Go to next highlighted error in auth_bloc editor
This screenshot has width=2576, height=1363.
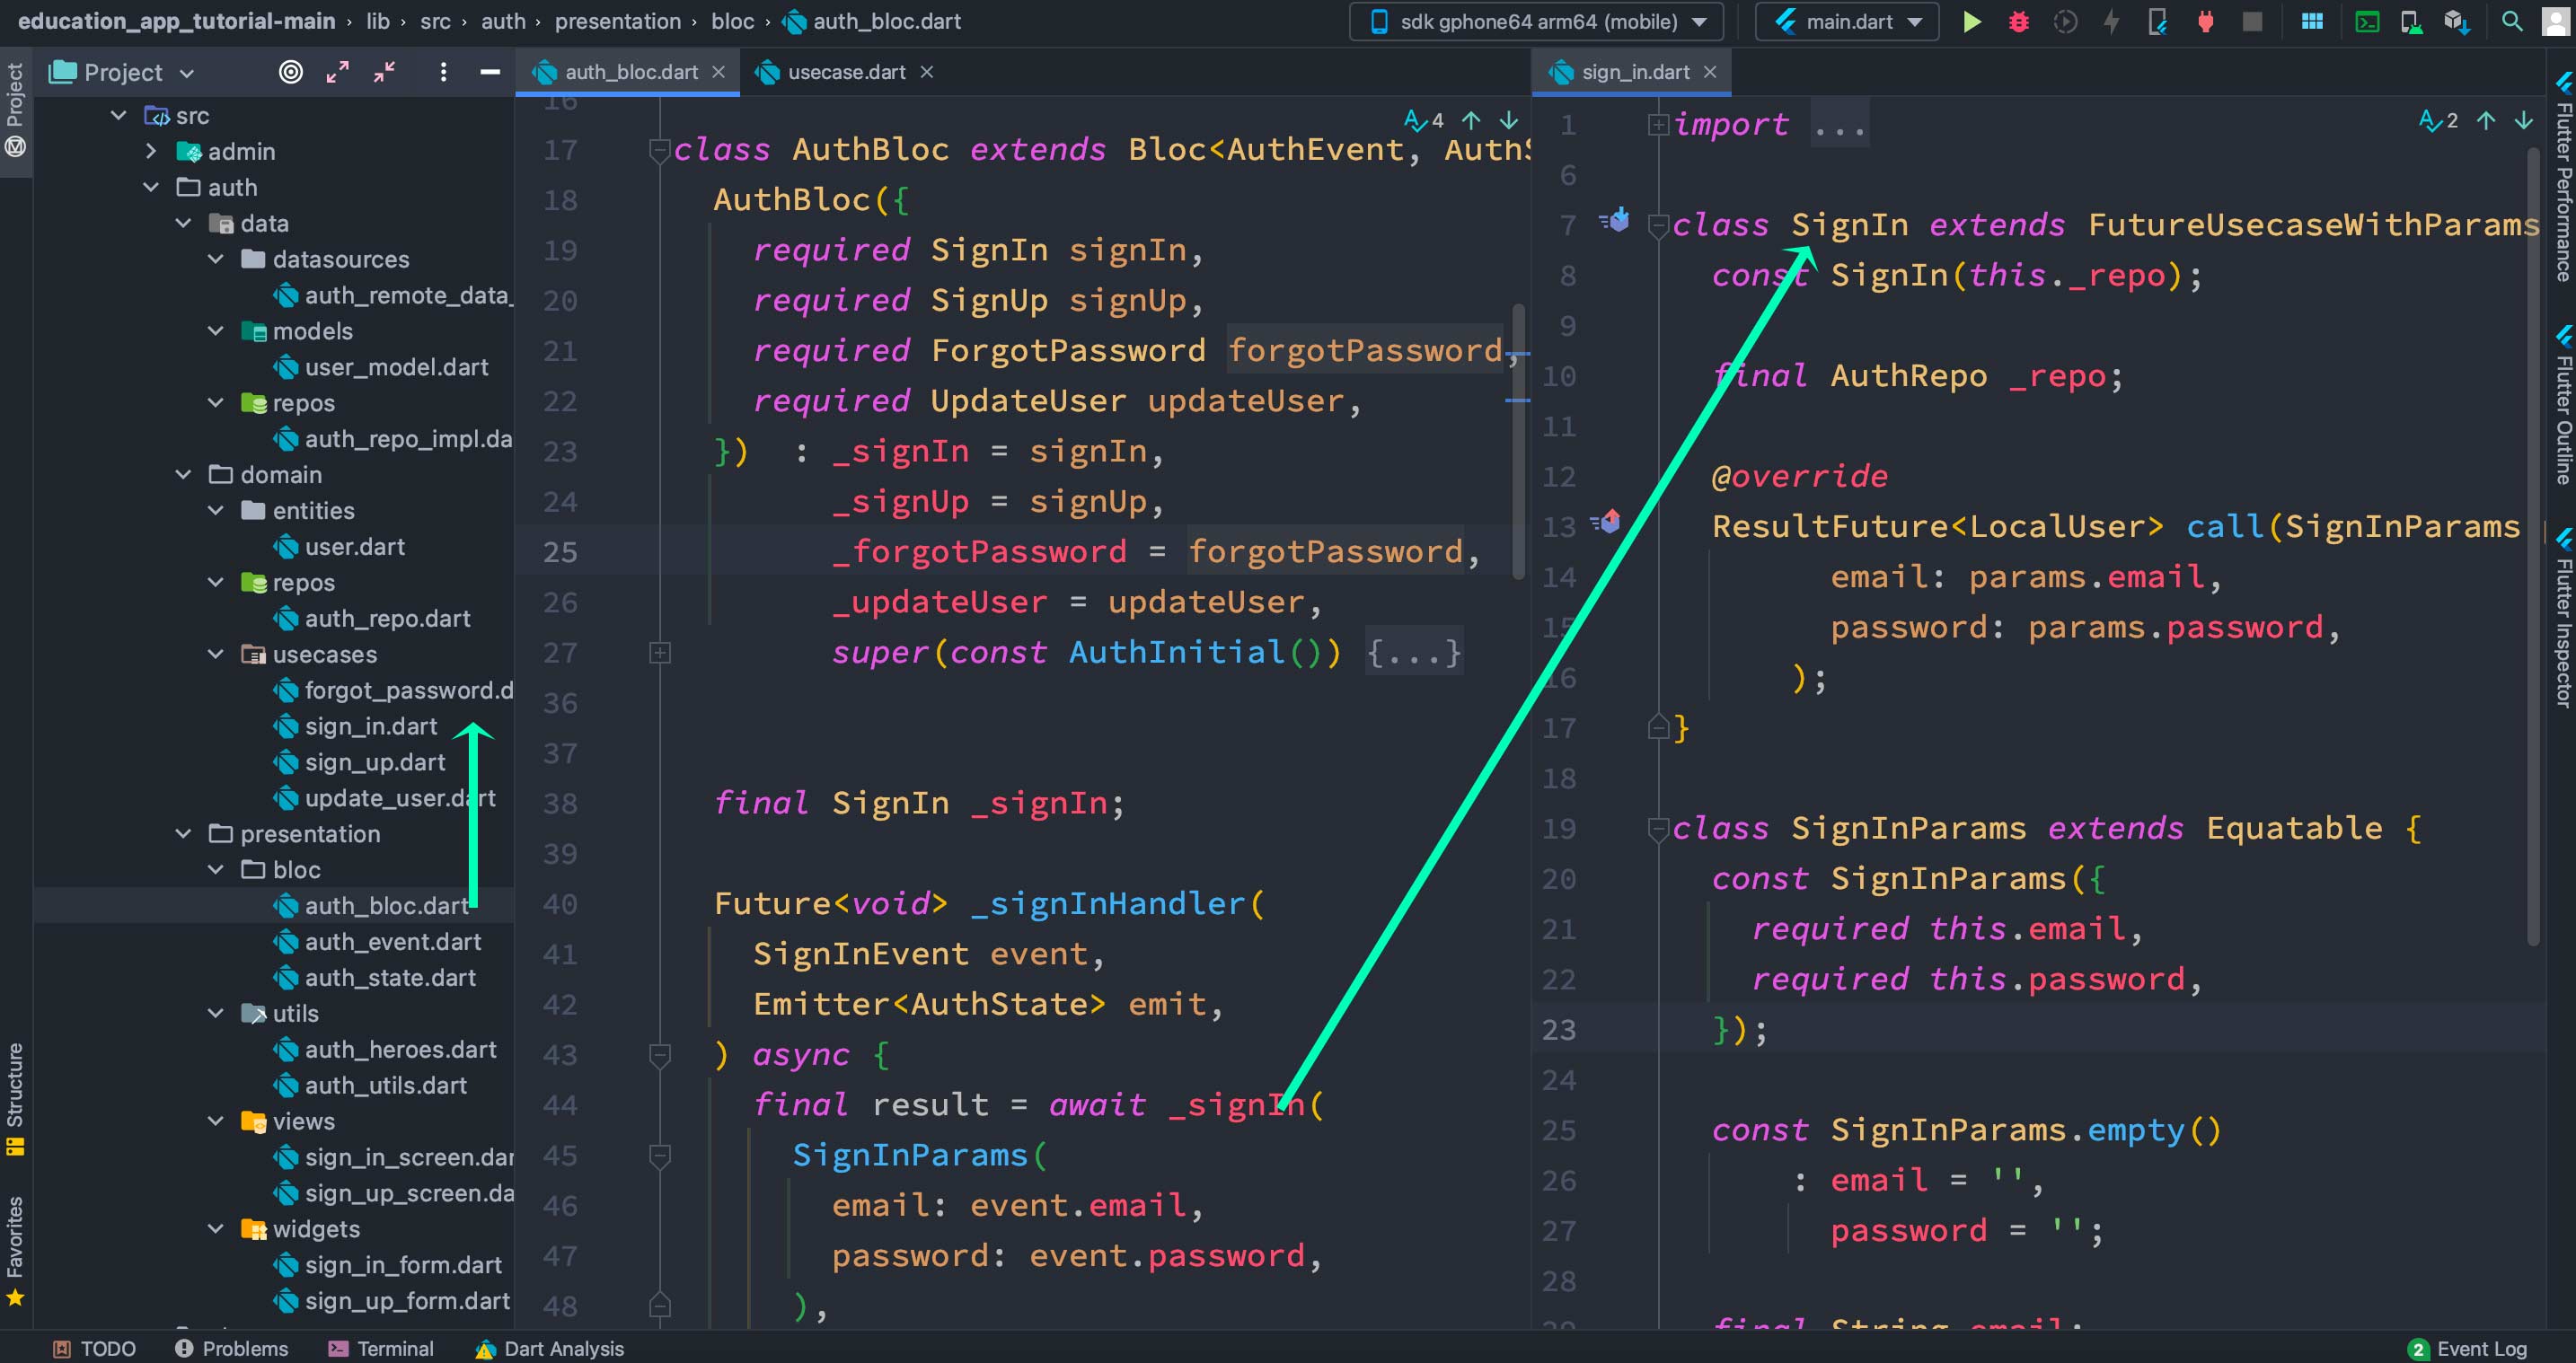point(1509,121)
